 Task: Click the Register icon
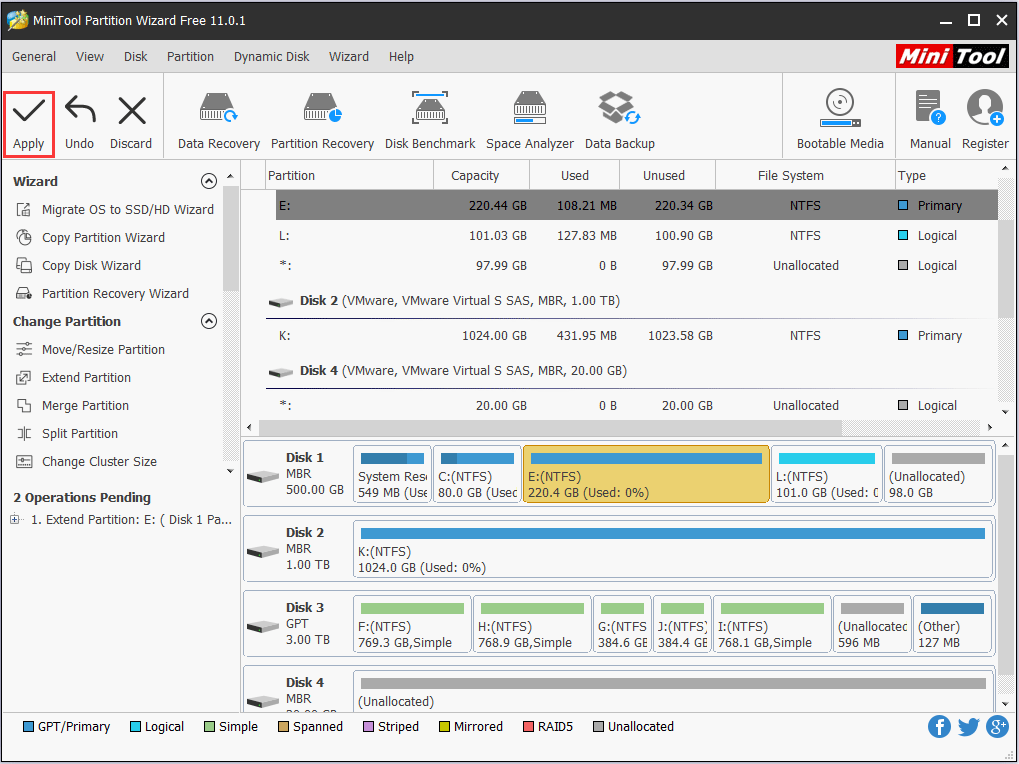[985, 122]
